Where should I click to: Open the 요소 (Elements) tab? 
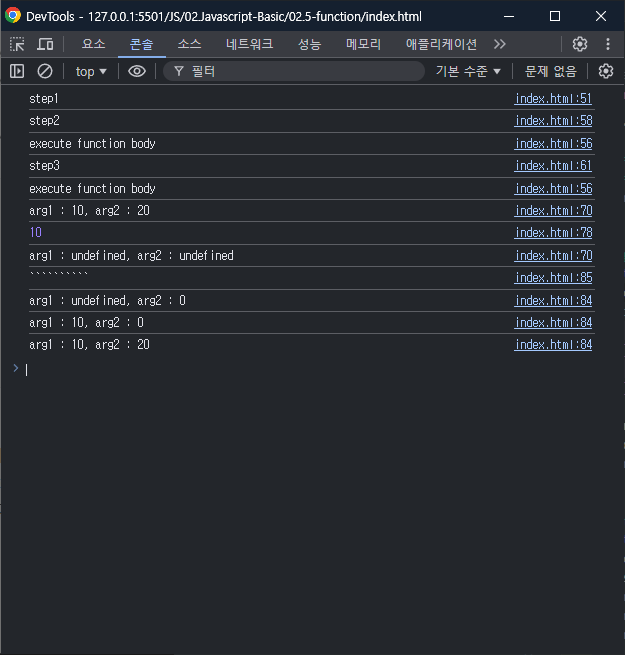94,44
